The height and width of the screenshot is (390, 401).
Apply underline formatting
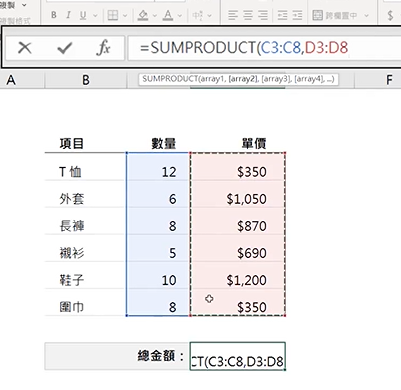(83, 15)
